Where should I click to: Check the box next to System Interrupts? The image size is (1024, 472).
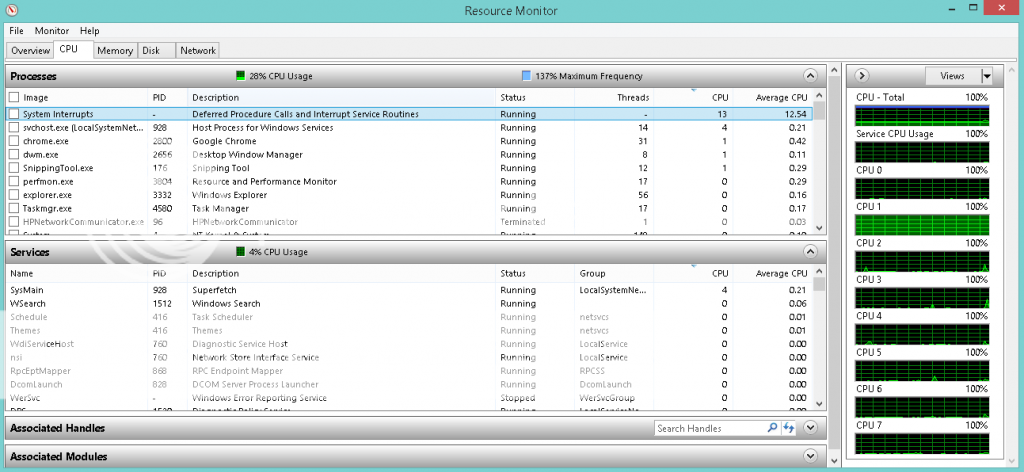pyautogui.click(x=14, y=114)
